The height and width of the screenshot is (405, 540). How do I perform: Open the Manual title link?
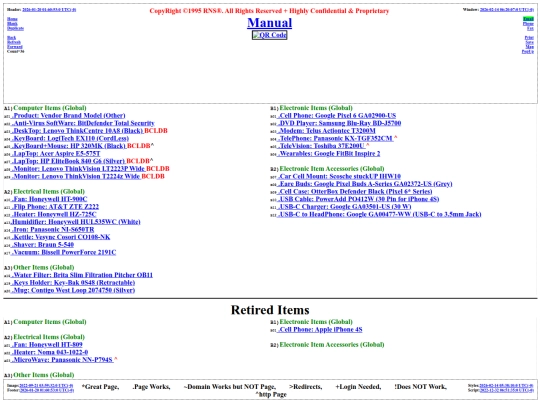point(269,23)
